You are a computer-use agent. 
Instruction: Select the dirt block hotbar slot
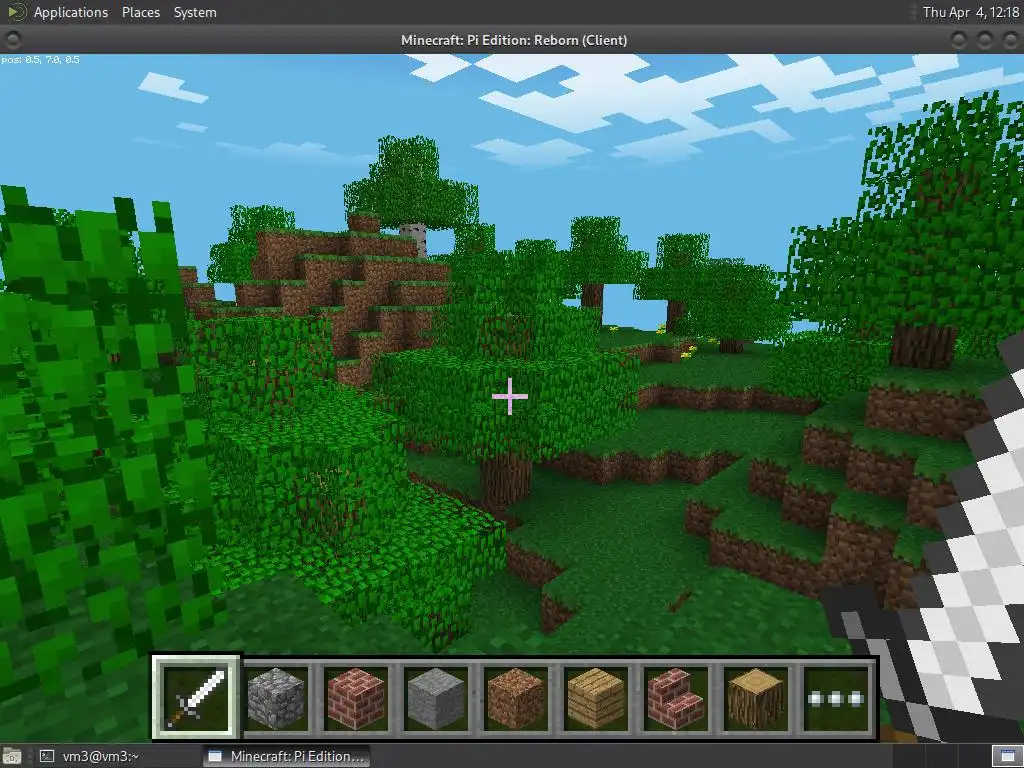pos(515,697)
